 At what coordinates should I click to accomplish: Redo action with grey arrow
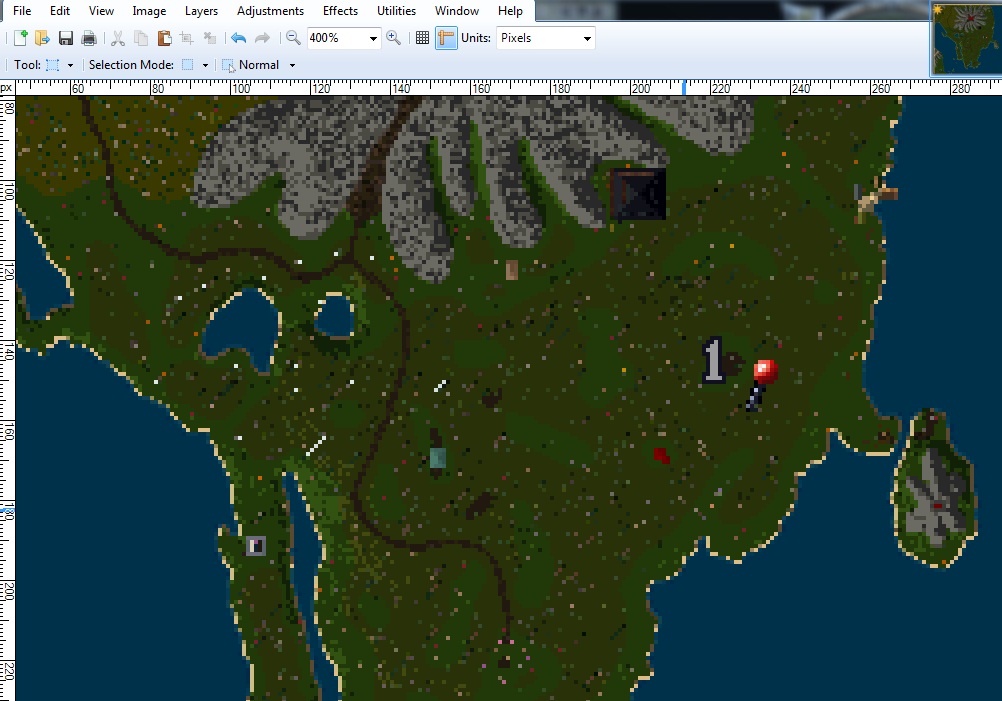pyautogui.click(x=262, y=38)
